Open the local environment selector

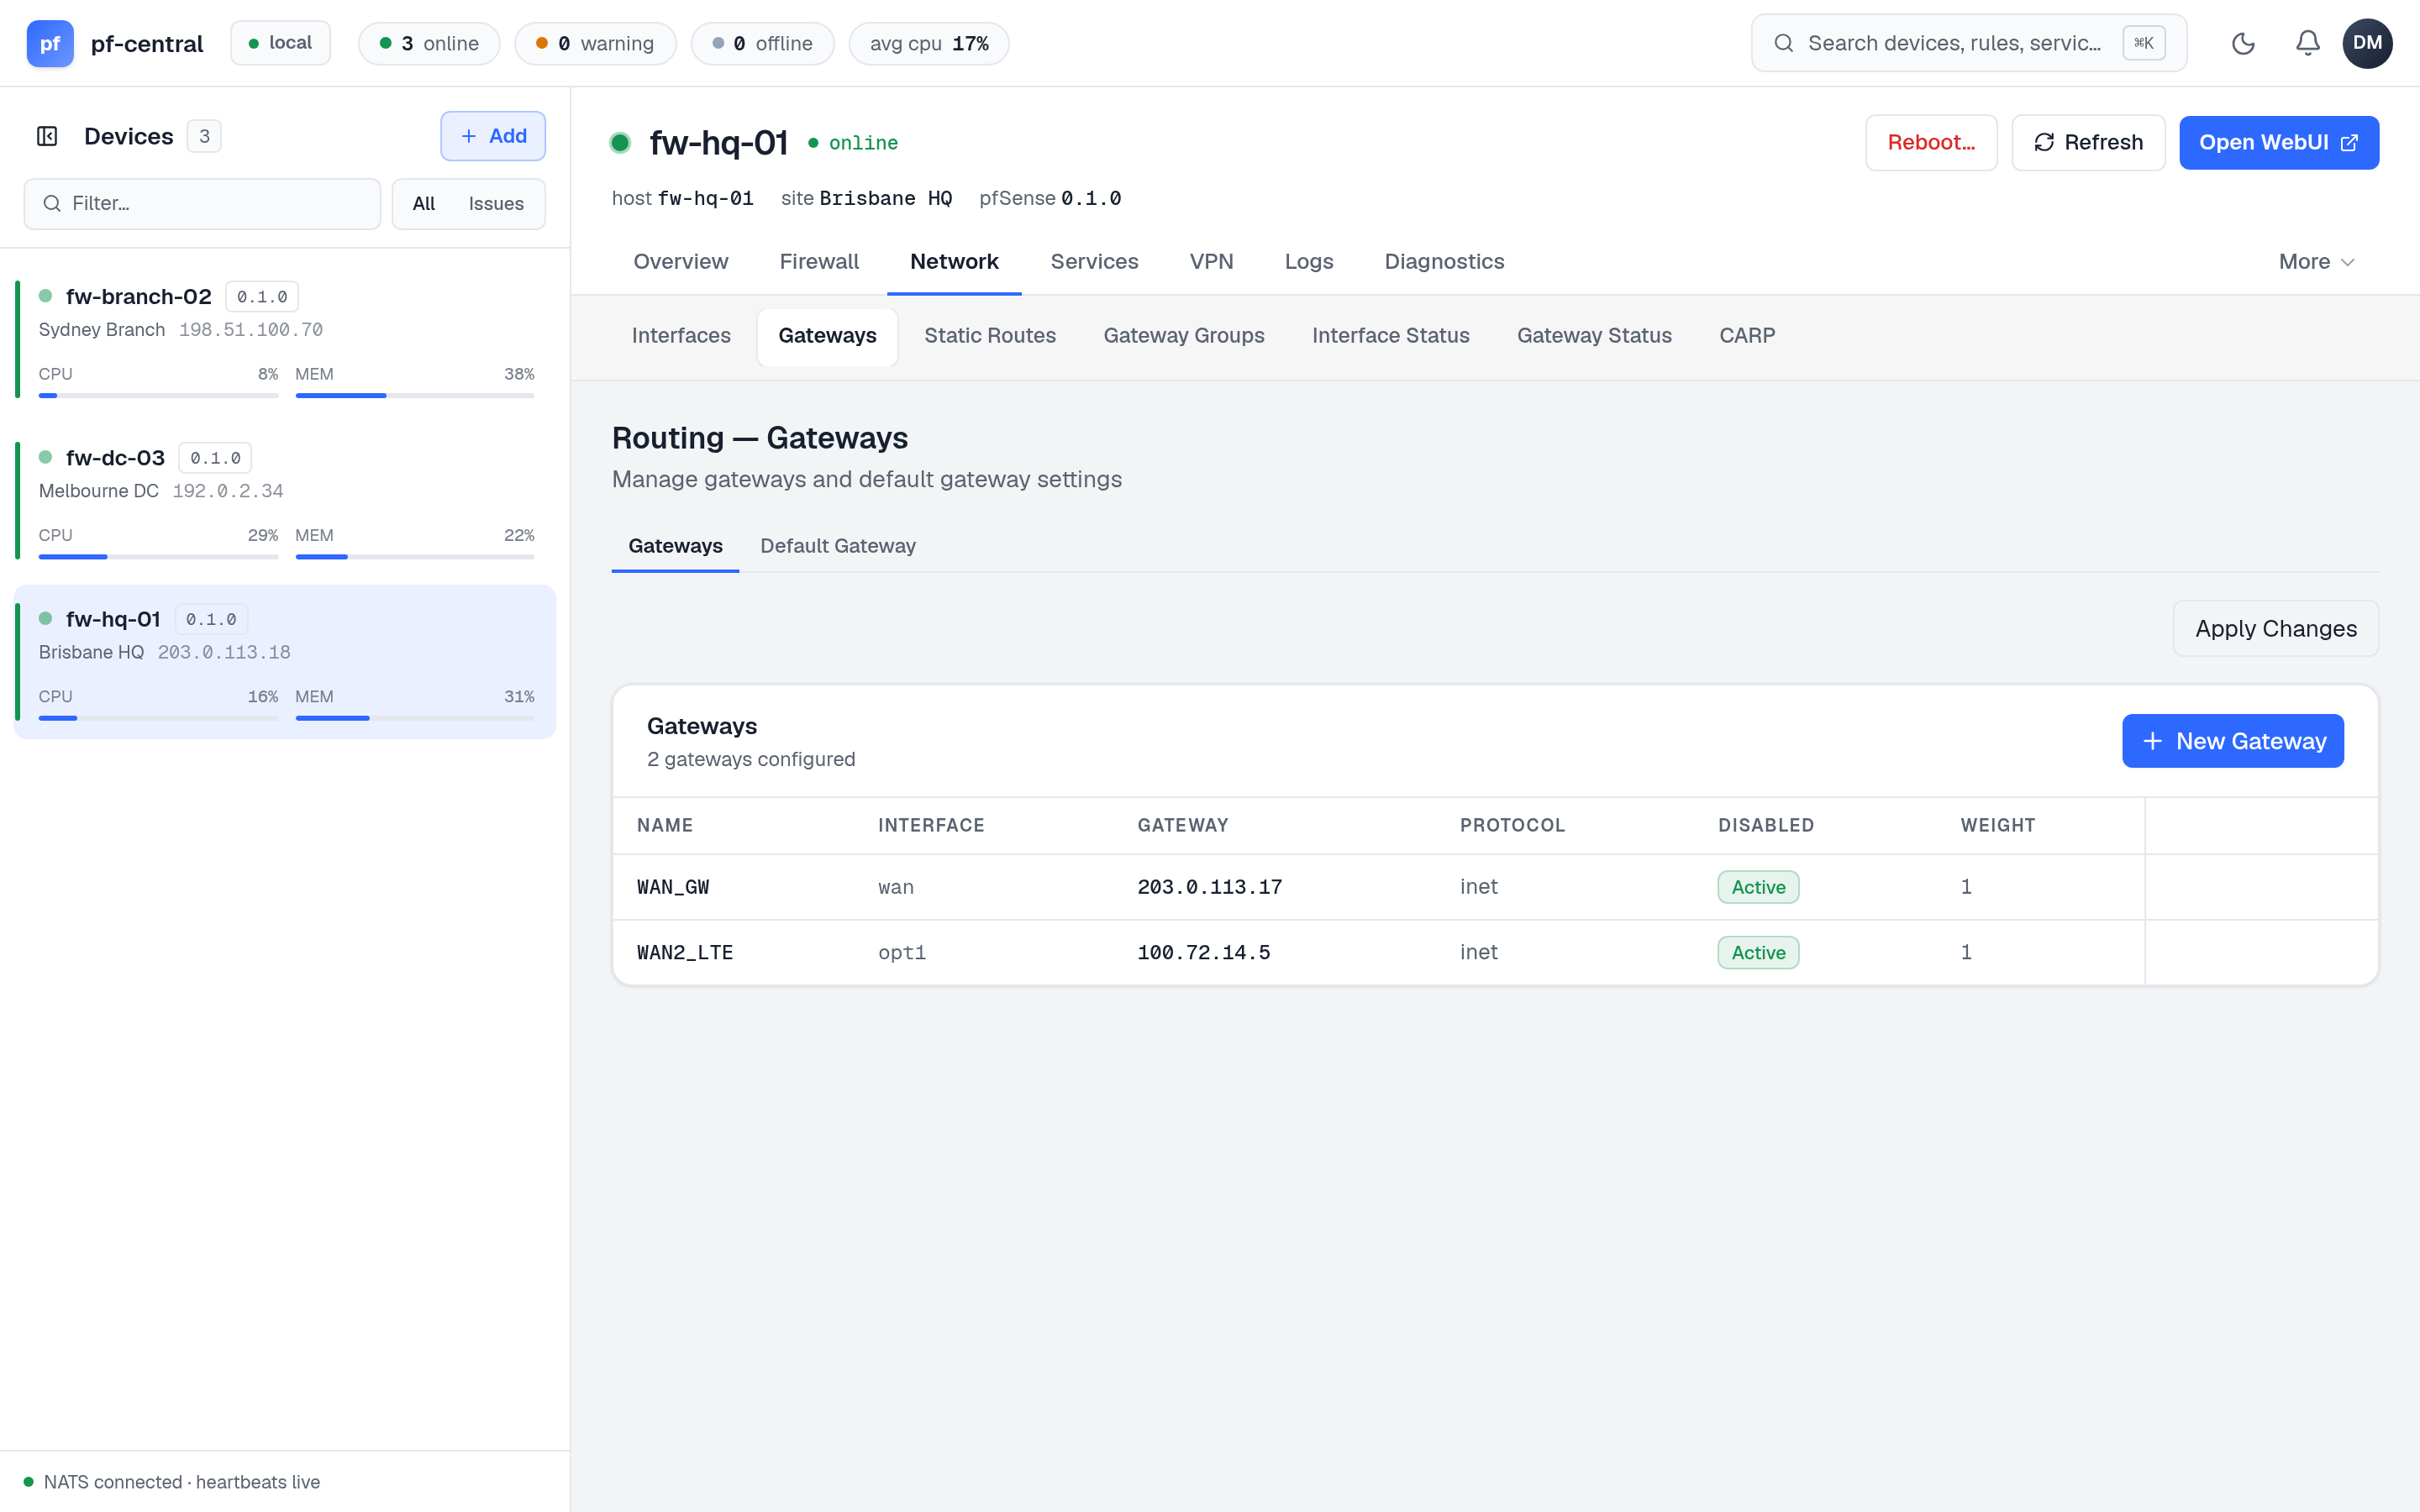click(281, 43)
